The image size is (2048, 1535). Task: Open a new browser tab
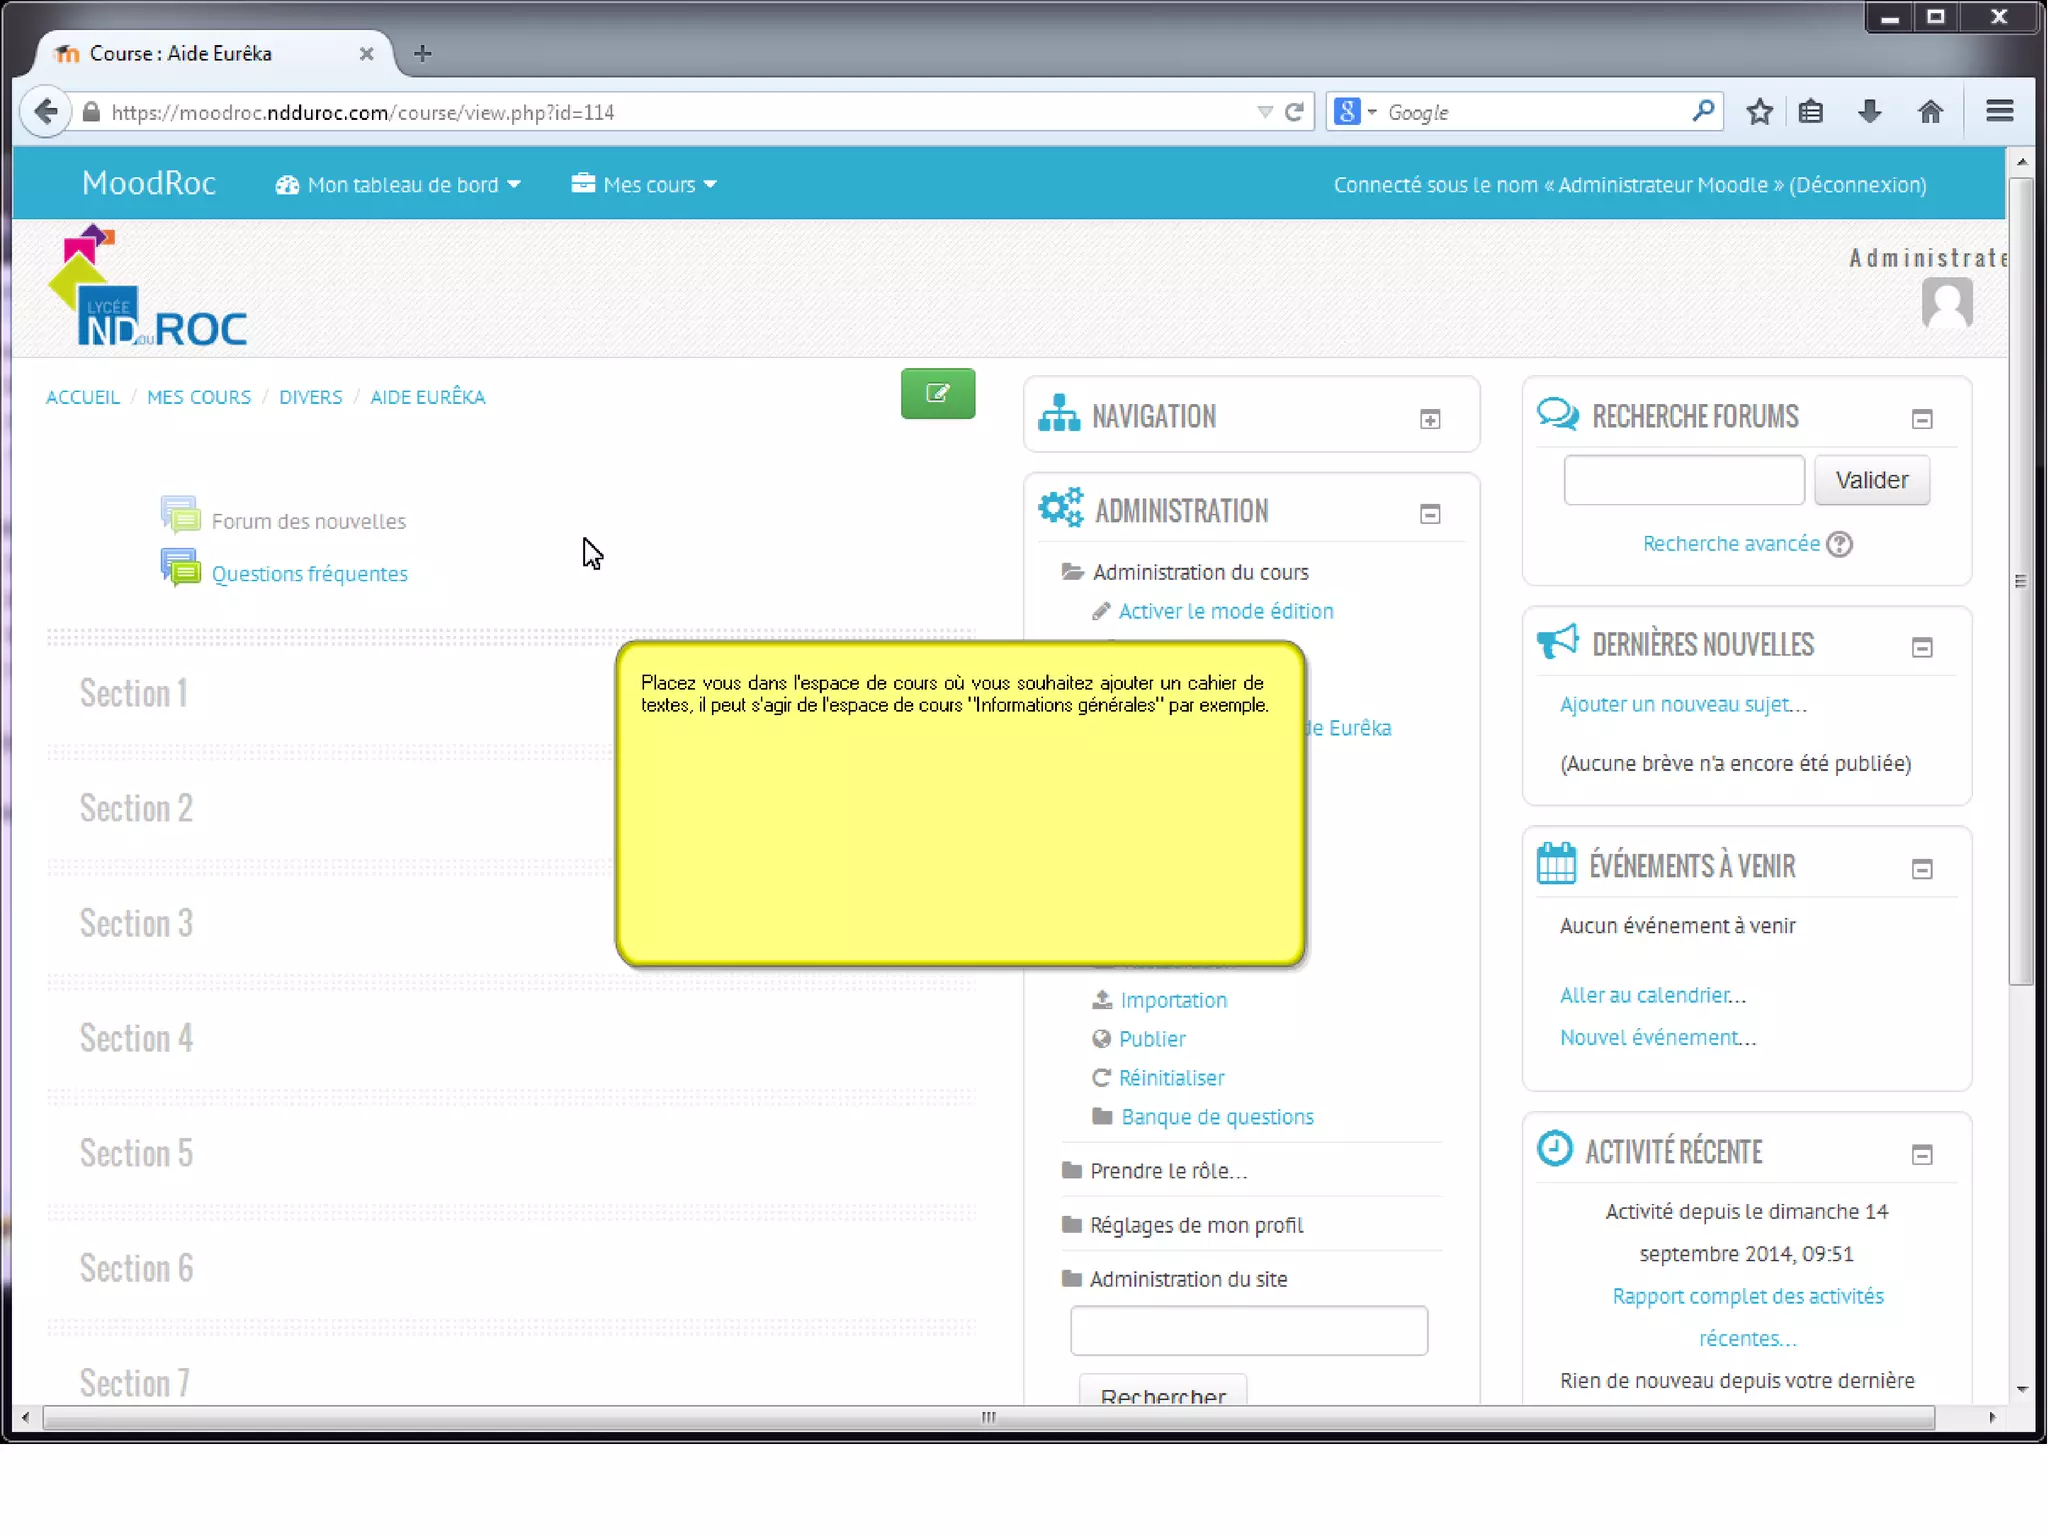[x=422, y=54]
